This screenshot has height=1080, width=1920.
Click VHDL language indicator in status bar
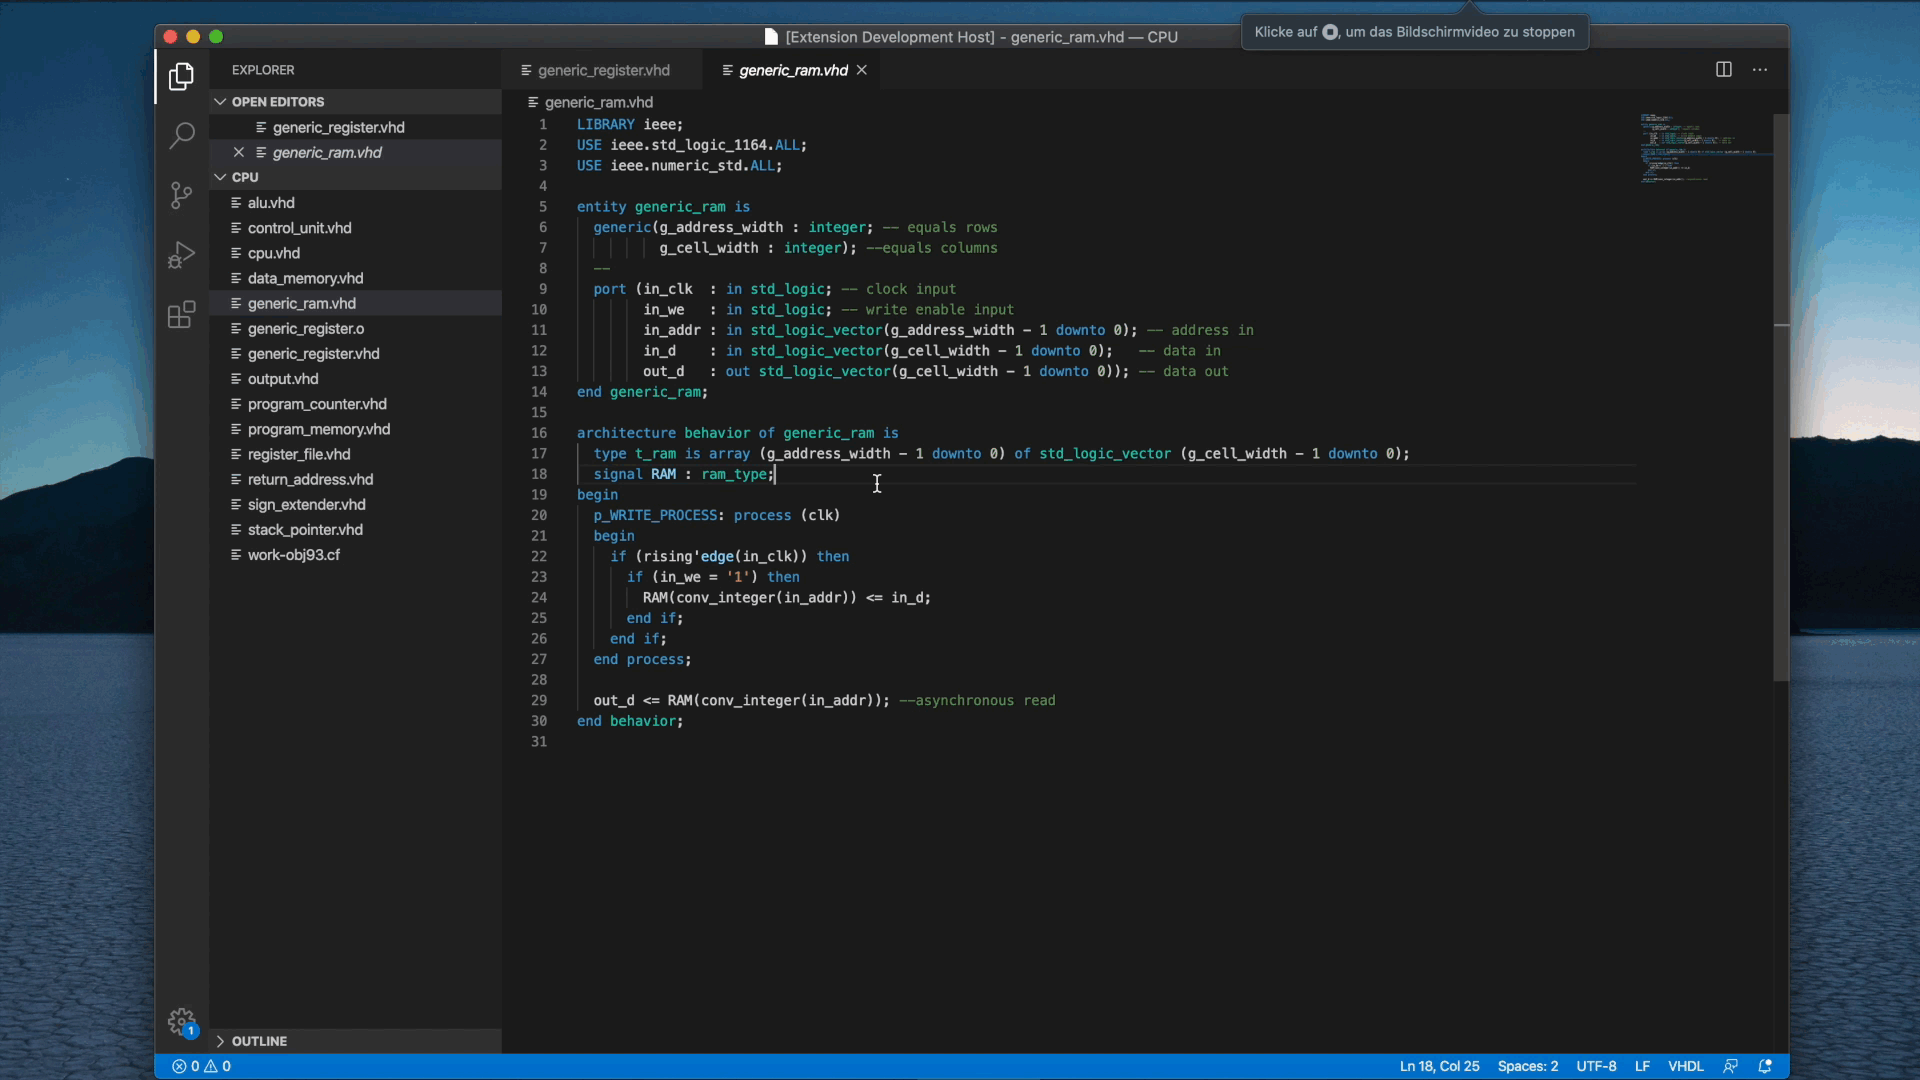[1687, 1065]
